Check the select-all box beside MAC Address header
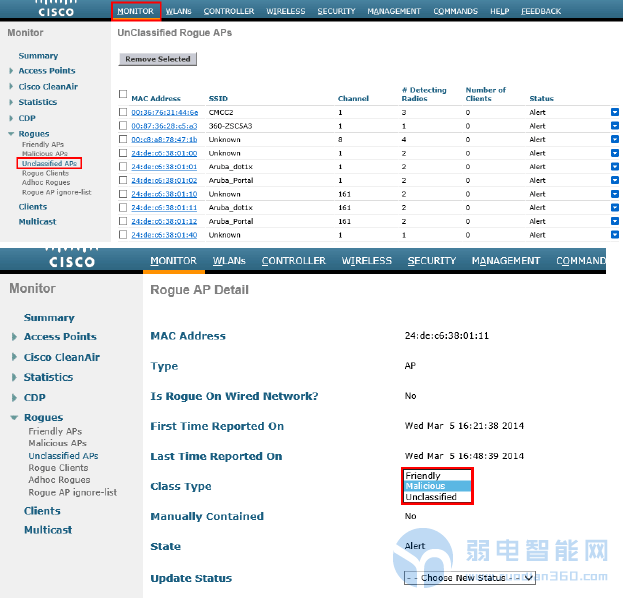 click(123, 95)
